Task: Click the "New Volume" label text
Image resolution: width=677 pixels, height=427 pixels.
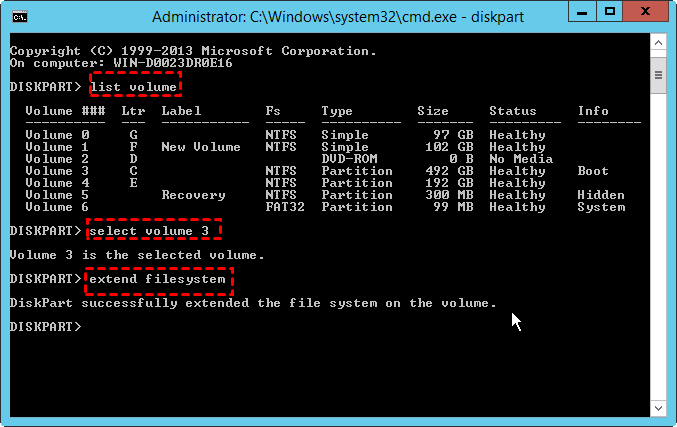Action: pos(200,147)
